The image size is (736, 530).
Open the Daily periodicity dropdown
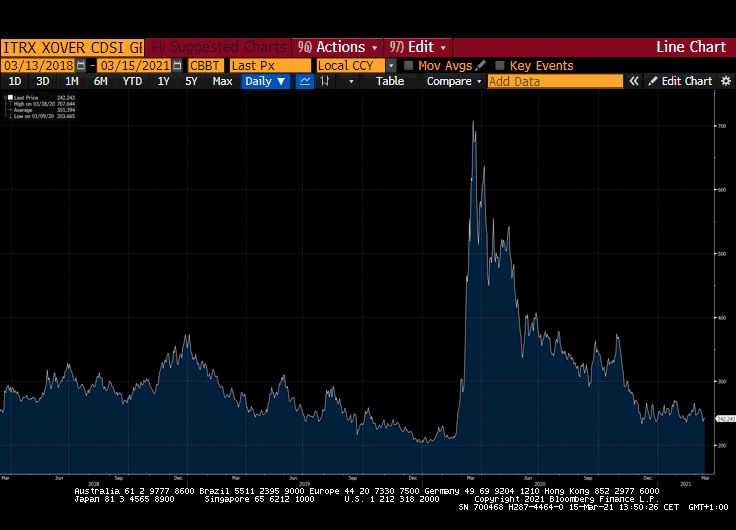tap(265, 81)
